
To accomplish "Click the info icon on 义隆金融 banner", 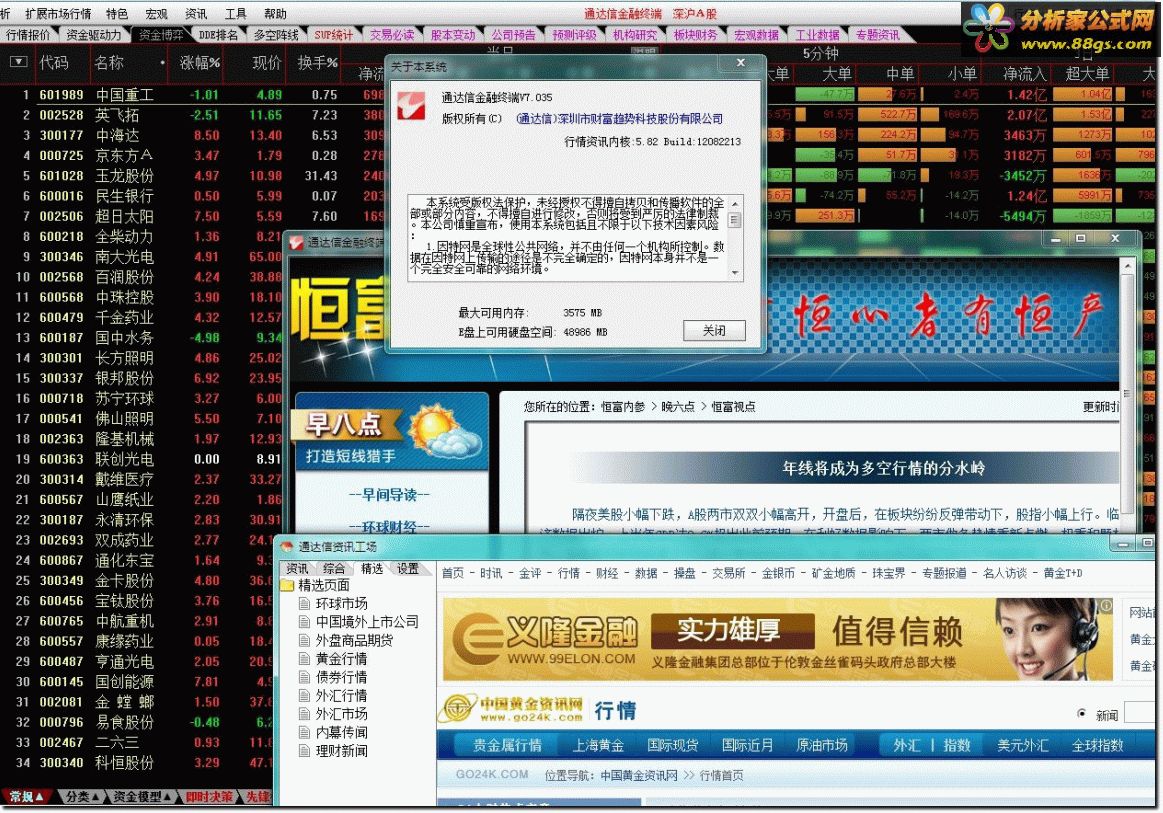I will tap(1106, 606).
